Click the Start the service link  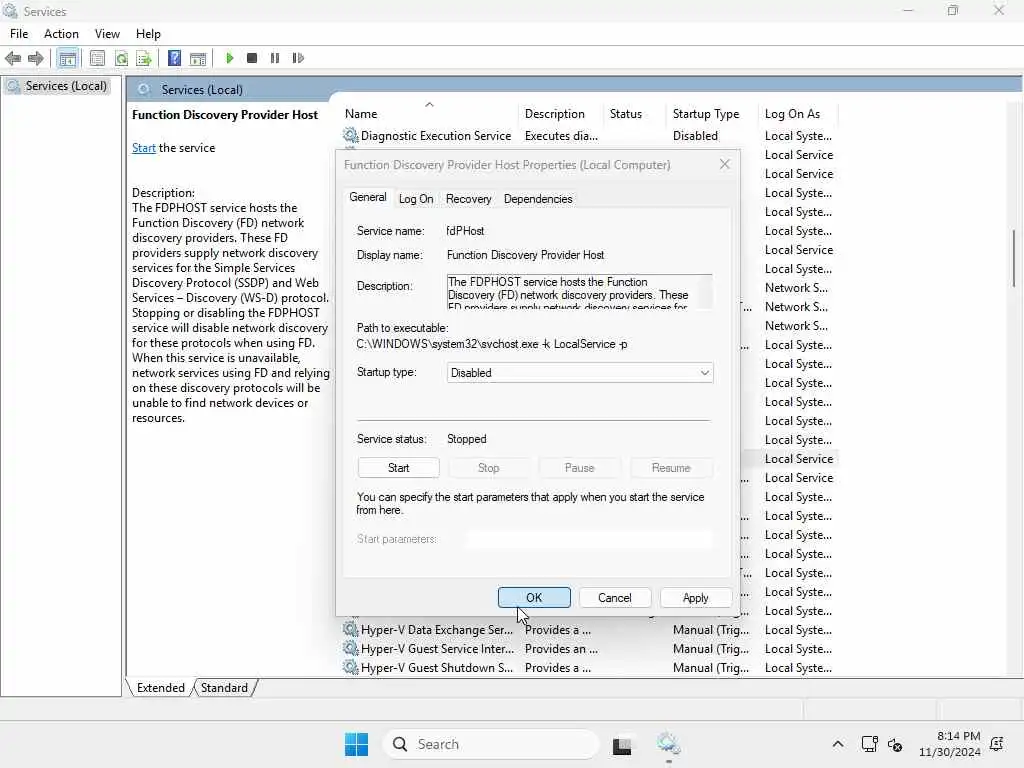(x=144, y=148)
